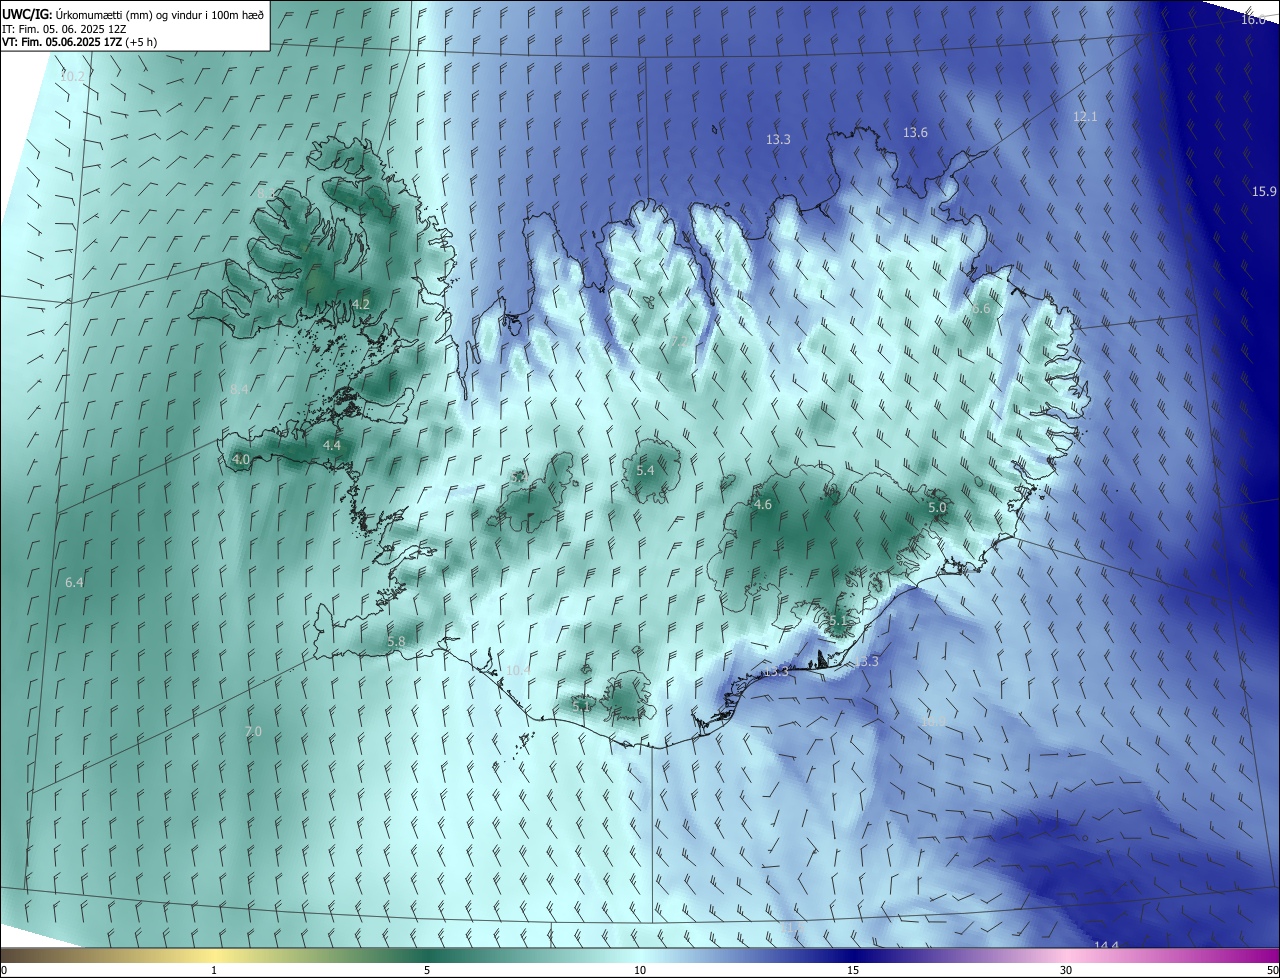The height and width of the screenshot is (978, 1280).
Task: Click the 6.6 value on the map
Action: tap(981, 309)
